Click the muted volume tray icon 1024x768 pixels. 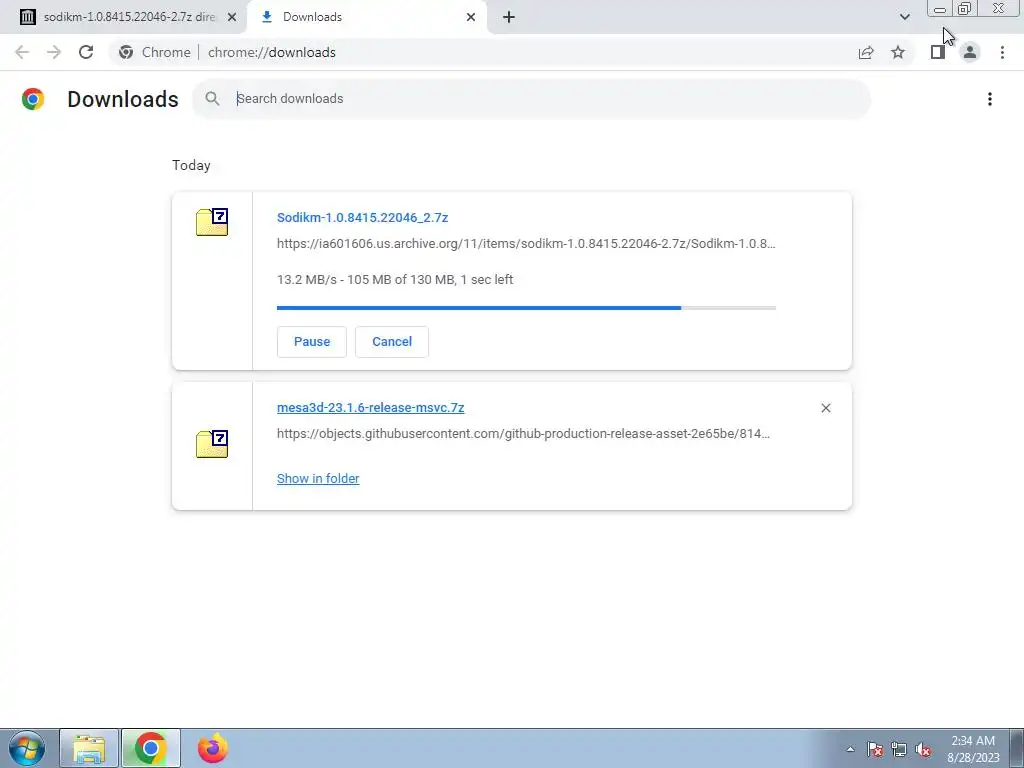[x=923, y=749]
